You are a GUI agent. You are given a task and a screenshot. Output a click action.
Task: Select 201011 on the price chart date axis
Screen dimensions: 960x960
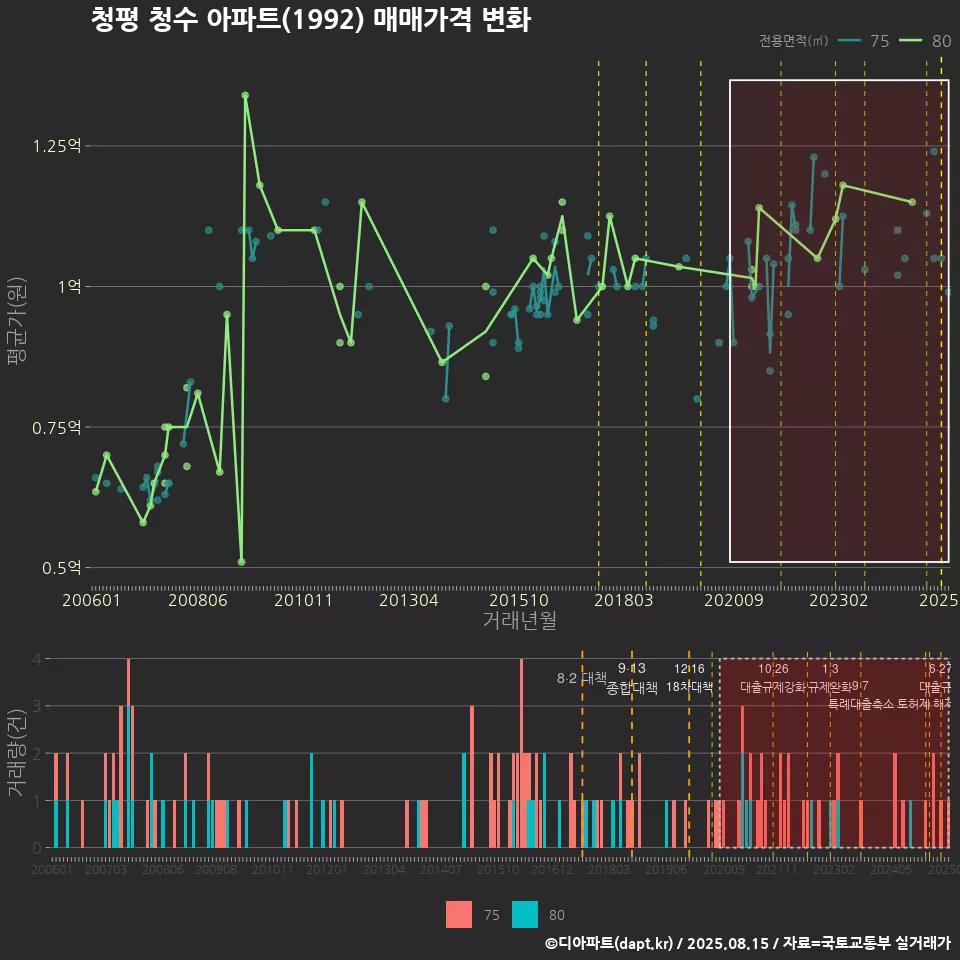(x=303, y=600)
